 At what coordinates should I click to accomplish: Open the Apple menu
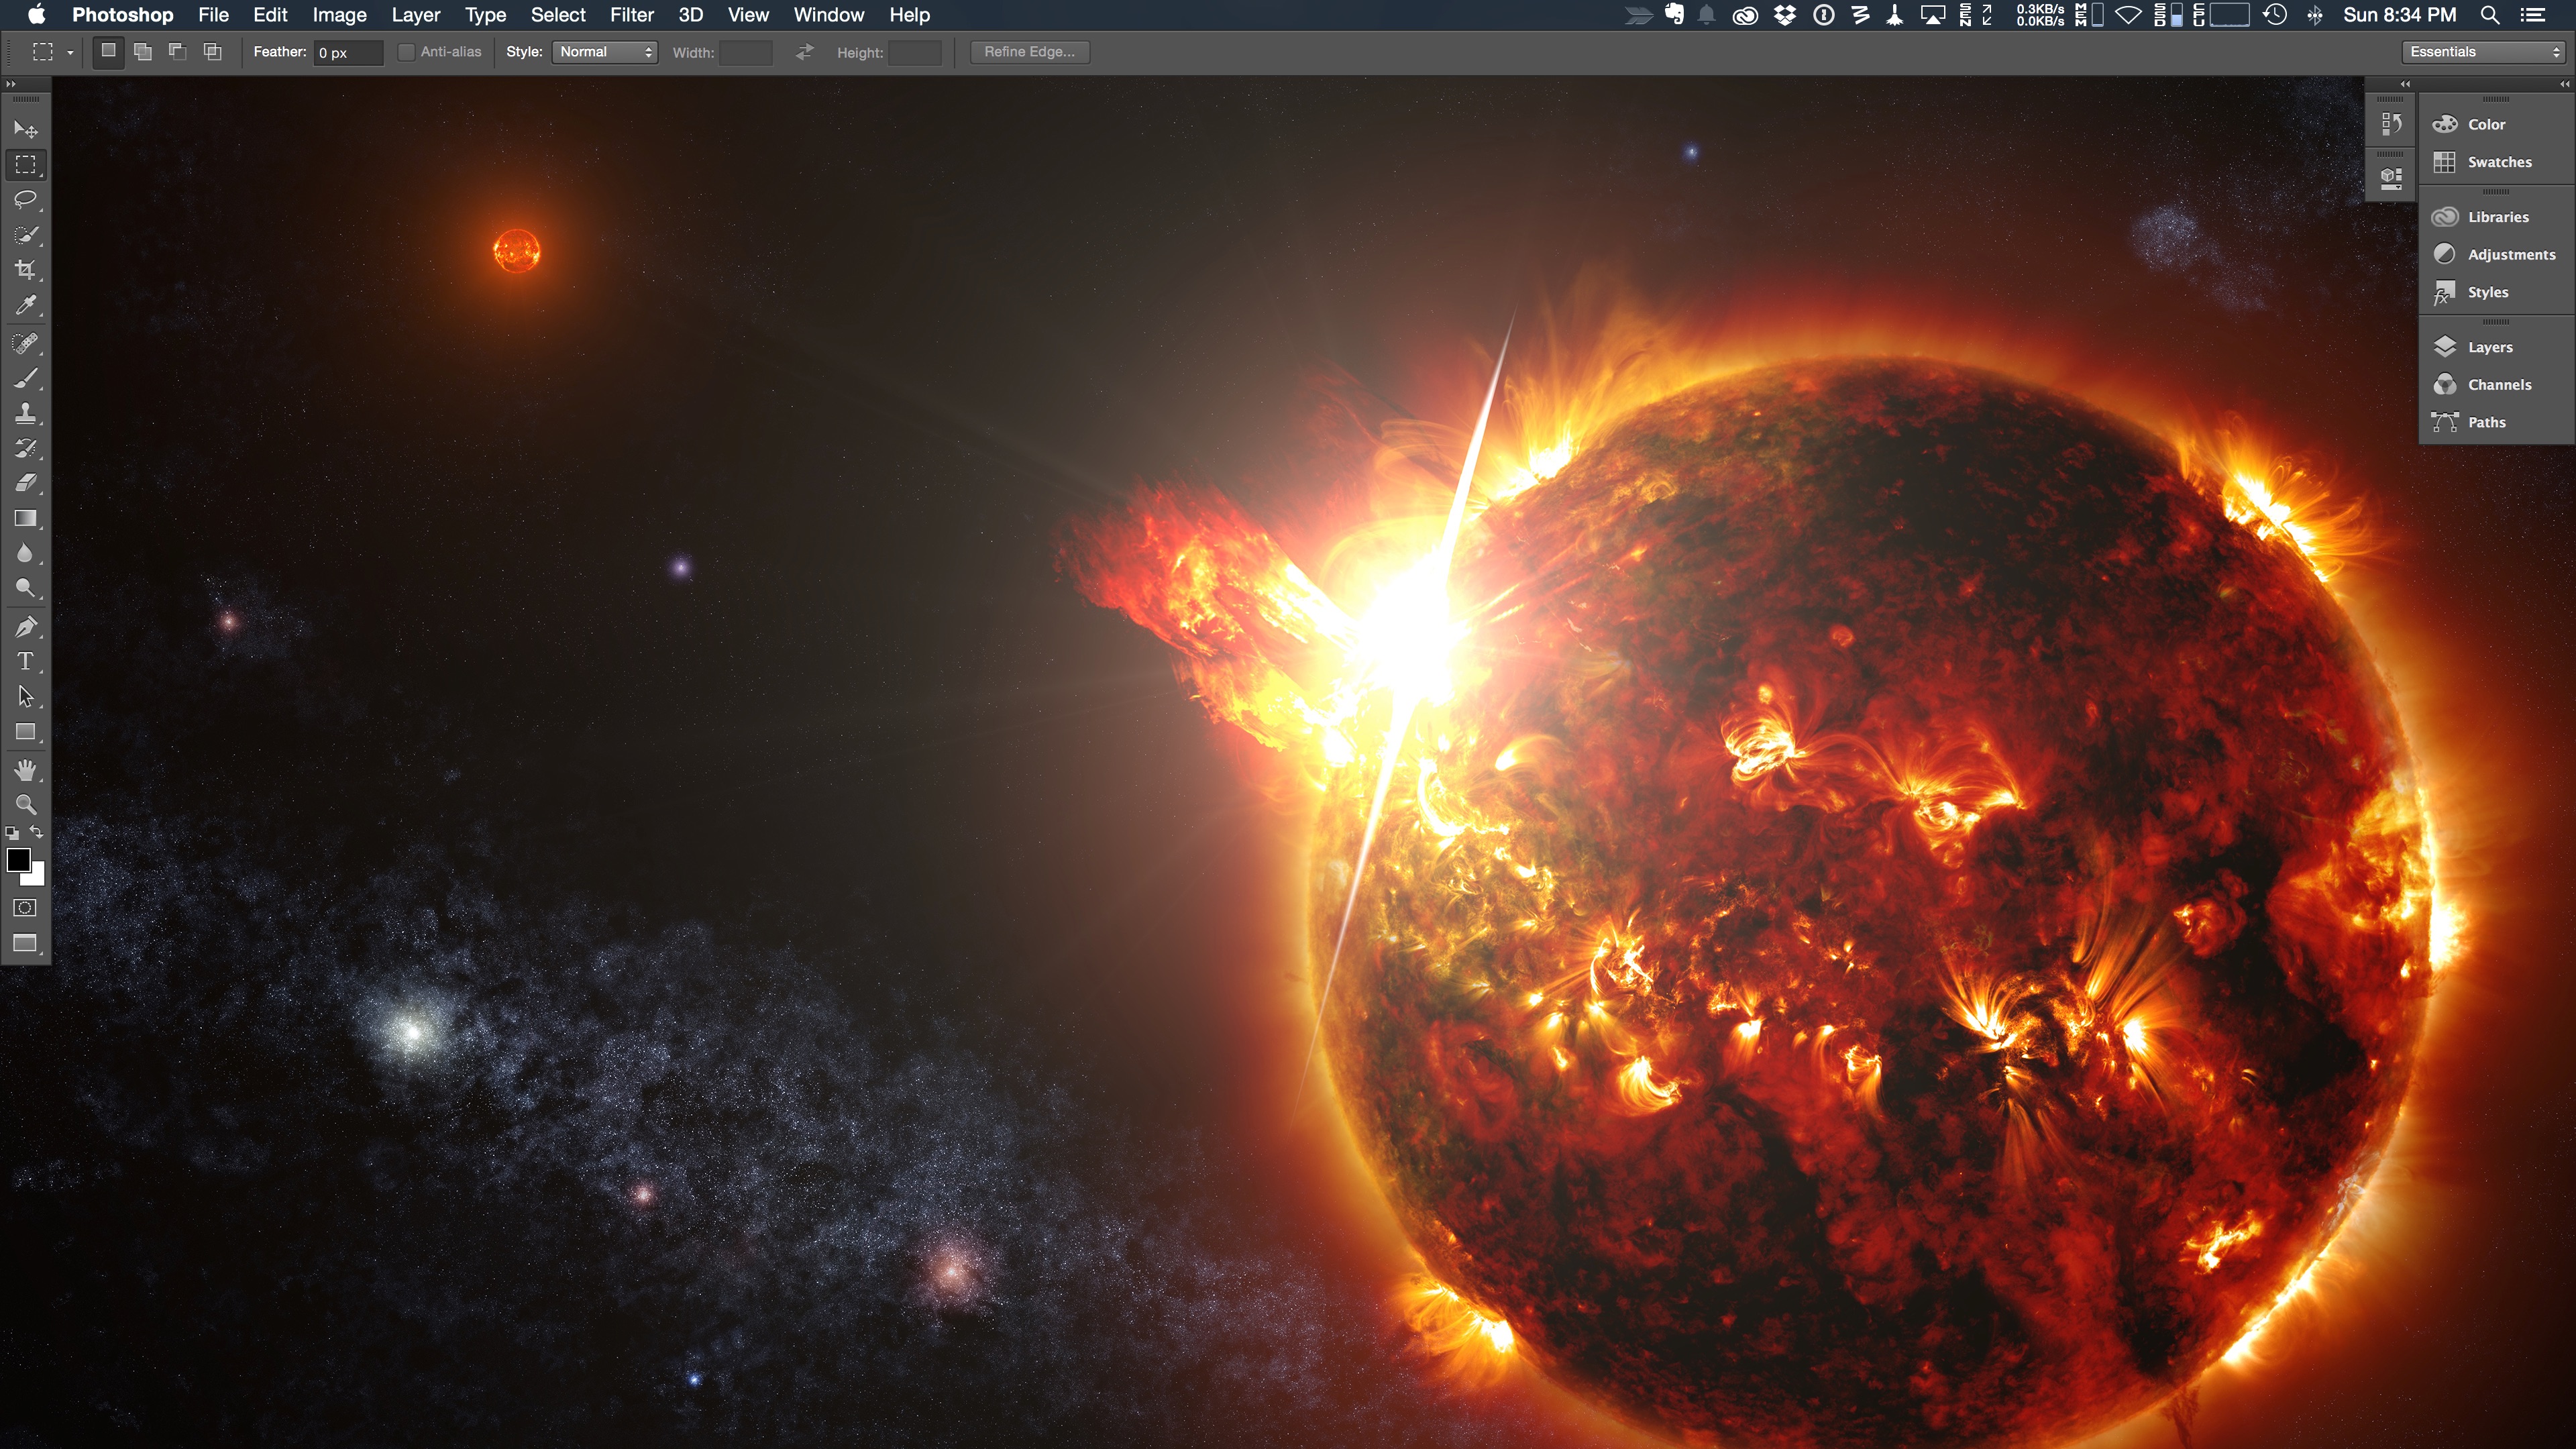(x=37, y=14)
